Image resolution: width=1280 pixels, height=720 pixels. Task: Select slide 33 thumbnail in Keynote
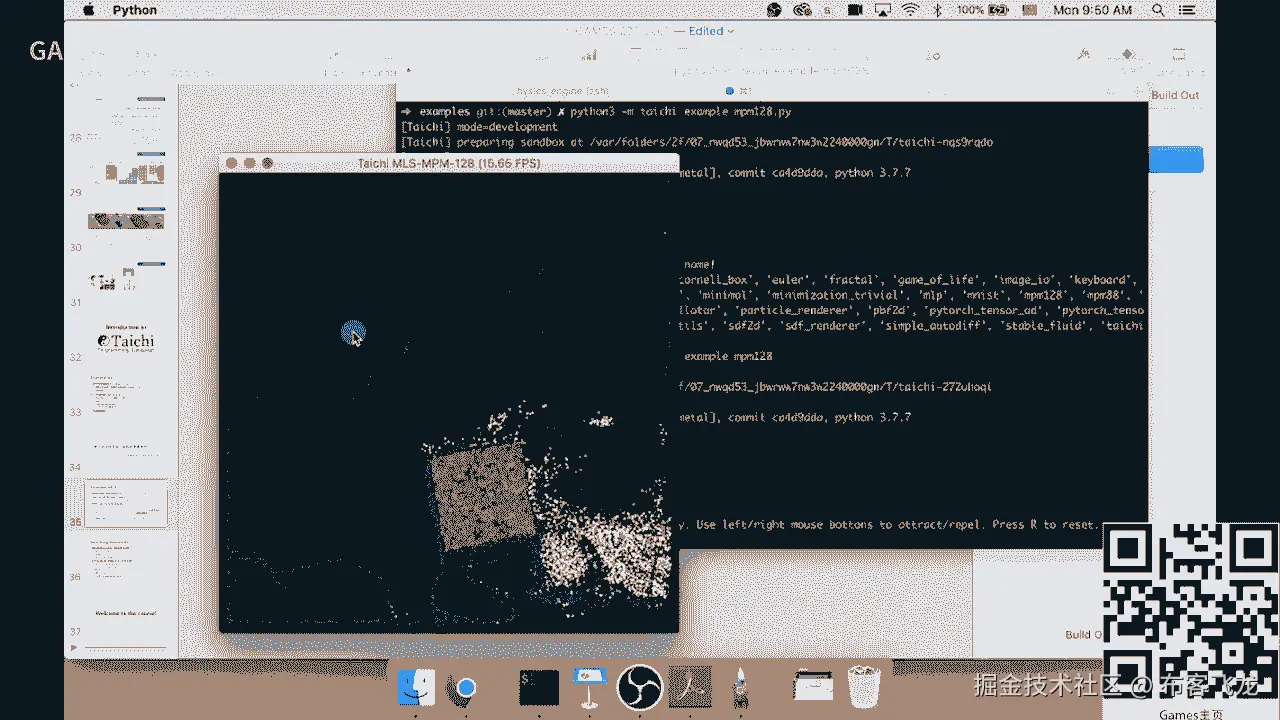[x=126, y=392]
